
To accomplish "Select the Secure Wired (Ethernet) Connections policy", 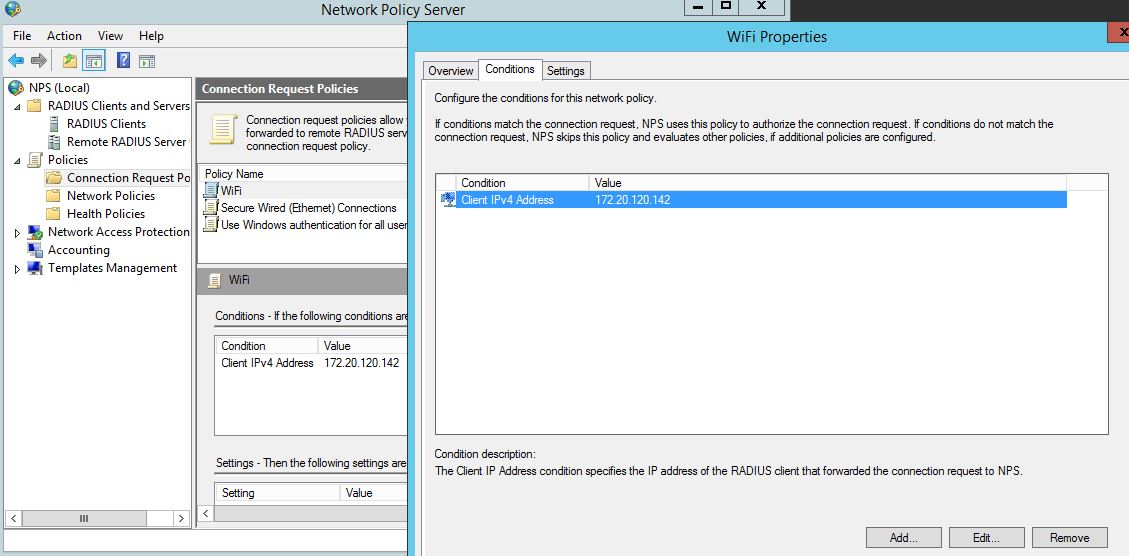I will 308,207.
